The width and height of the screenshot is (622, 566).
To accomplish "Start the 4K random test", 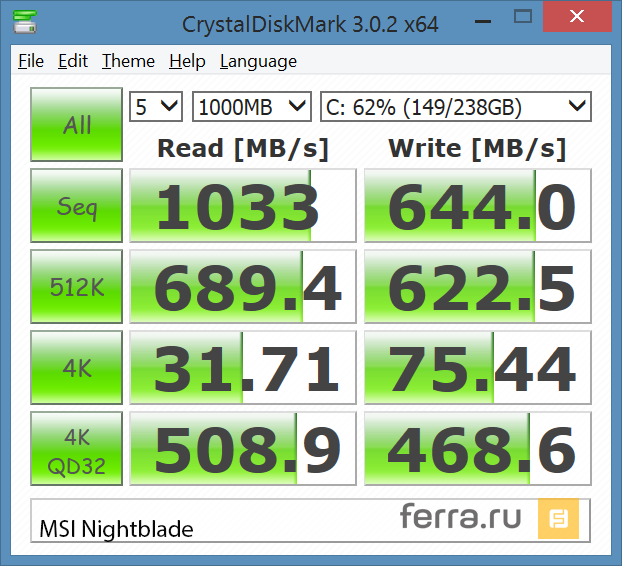I will point(77,368).
